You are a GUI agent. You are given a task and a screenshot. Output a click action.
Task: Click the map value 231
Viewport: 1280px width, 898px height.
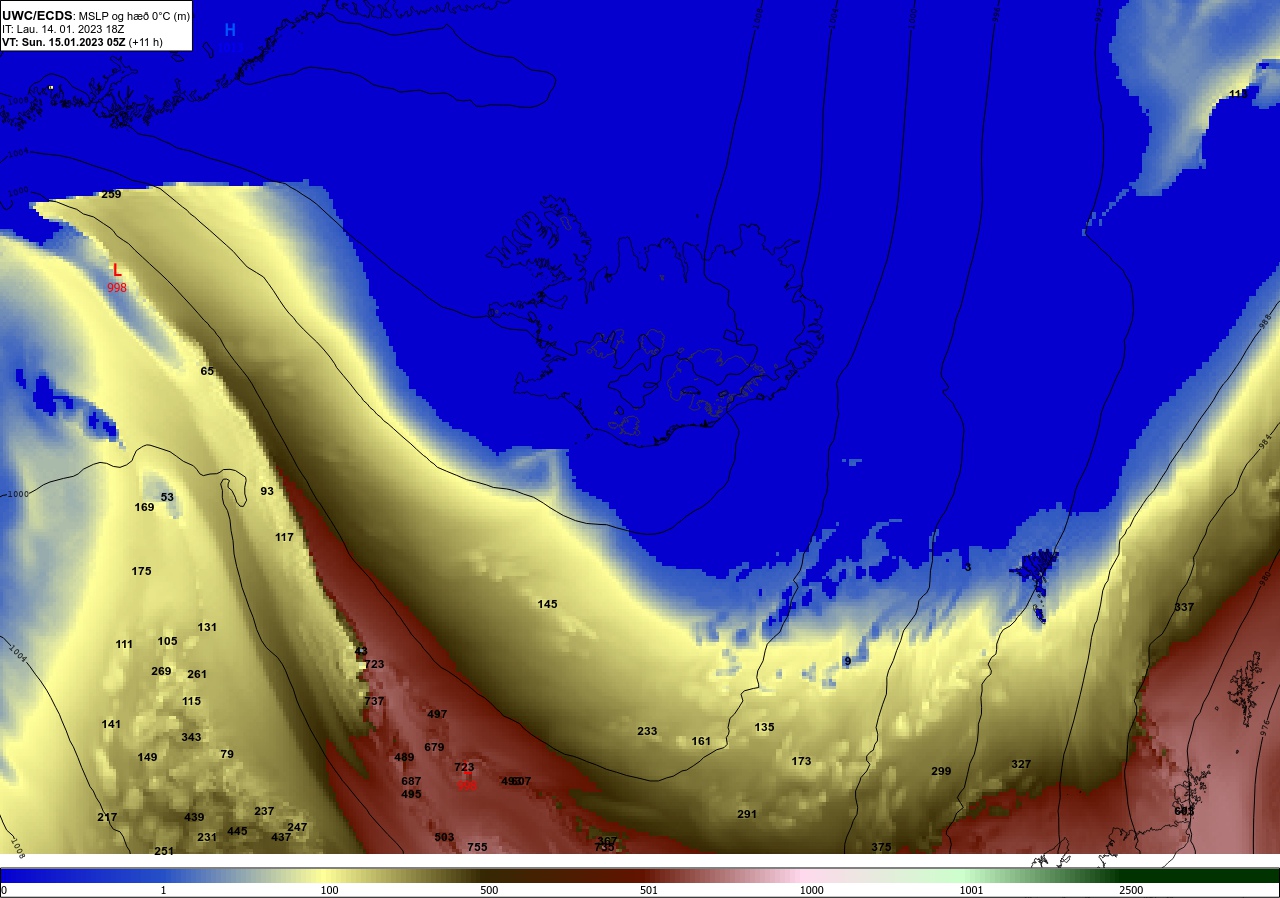click(x=207, y=837)
